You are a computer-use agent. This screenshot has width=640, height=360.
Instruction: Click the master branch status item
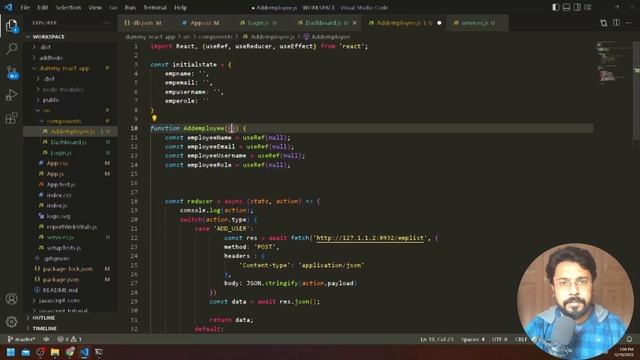click(x=21, y=339)
